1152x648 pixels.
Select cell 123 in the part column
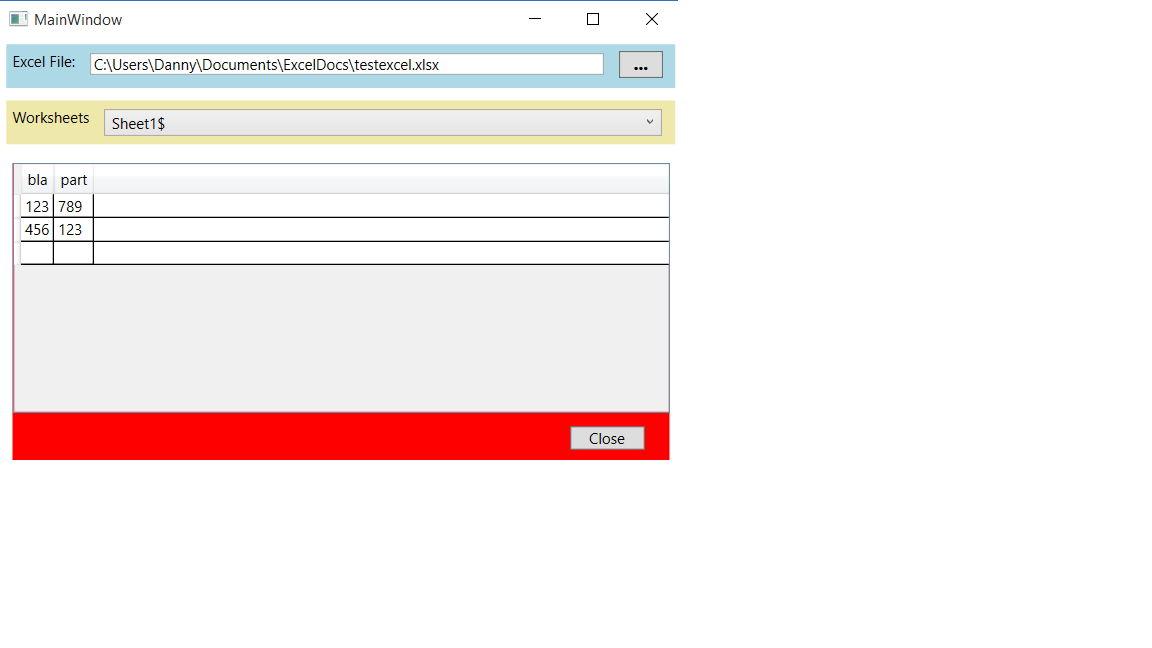(x=73, y=230)
